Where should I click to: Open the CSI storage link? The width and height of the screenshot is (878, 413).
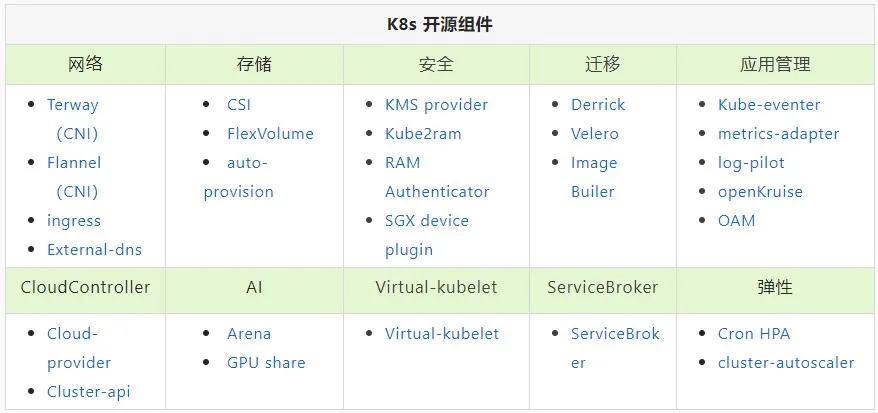[239, 105]
